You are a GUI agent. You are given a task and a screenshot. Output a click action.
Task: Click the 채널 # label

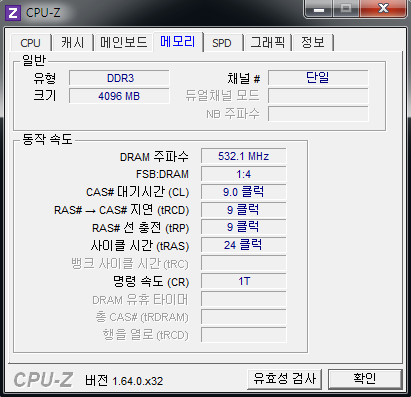pos(244,79)
